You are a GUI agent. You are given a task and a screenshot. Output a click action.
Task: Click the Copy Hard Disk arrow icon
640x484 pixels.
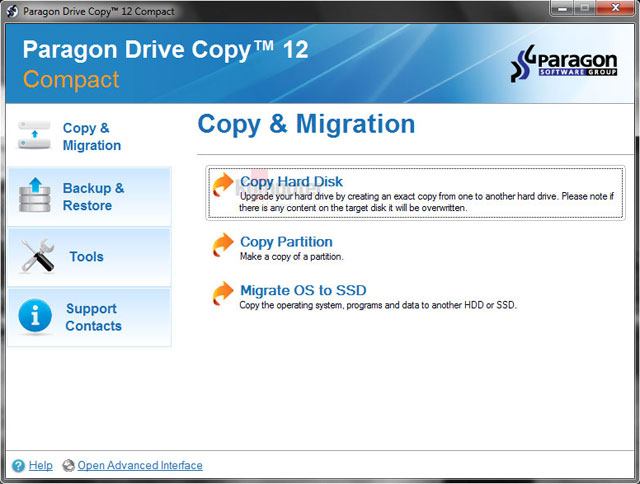pyautogui.click(x=222, y=188)
